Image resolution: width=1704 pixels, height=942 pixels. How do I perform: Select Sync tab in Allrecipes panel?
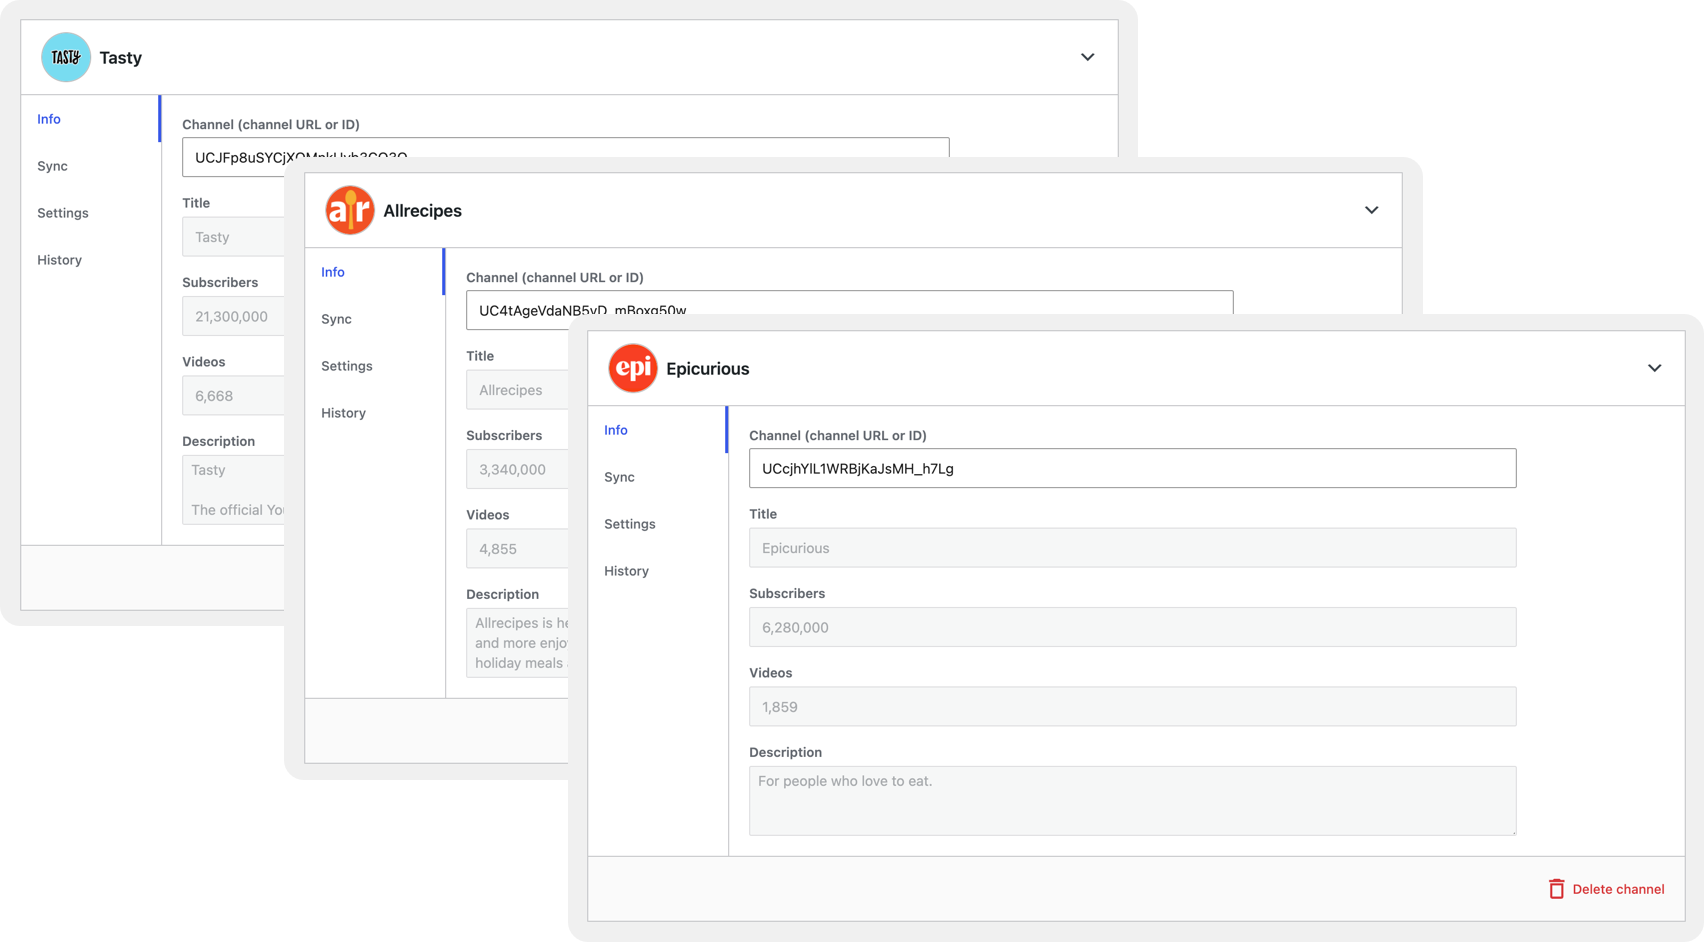click(336, 319)
